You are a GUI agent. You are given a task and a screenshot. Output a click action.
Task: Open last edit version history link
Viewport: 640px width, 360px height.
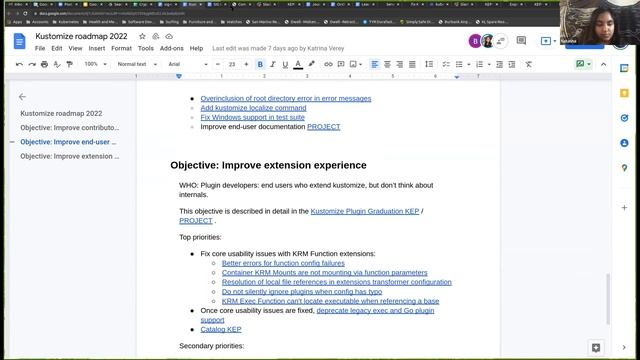(278, 48)
